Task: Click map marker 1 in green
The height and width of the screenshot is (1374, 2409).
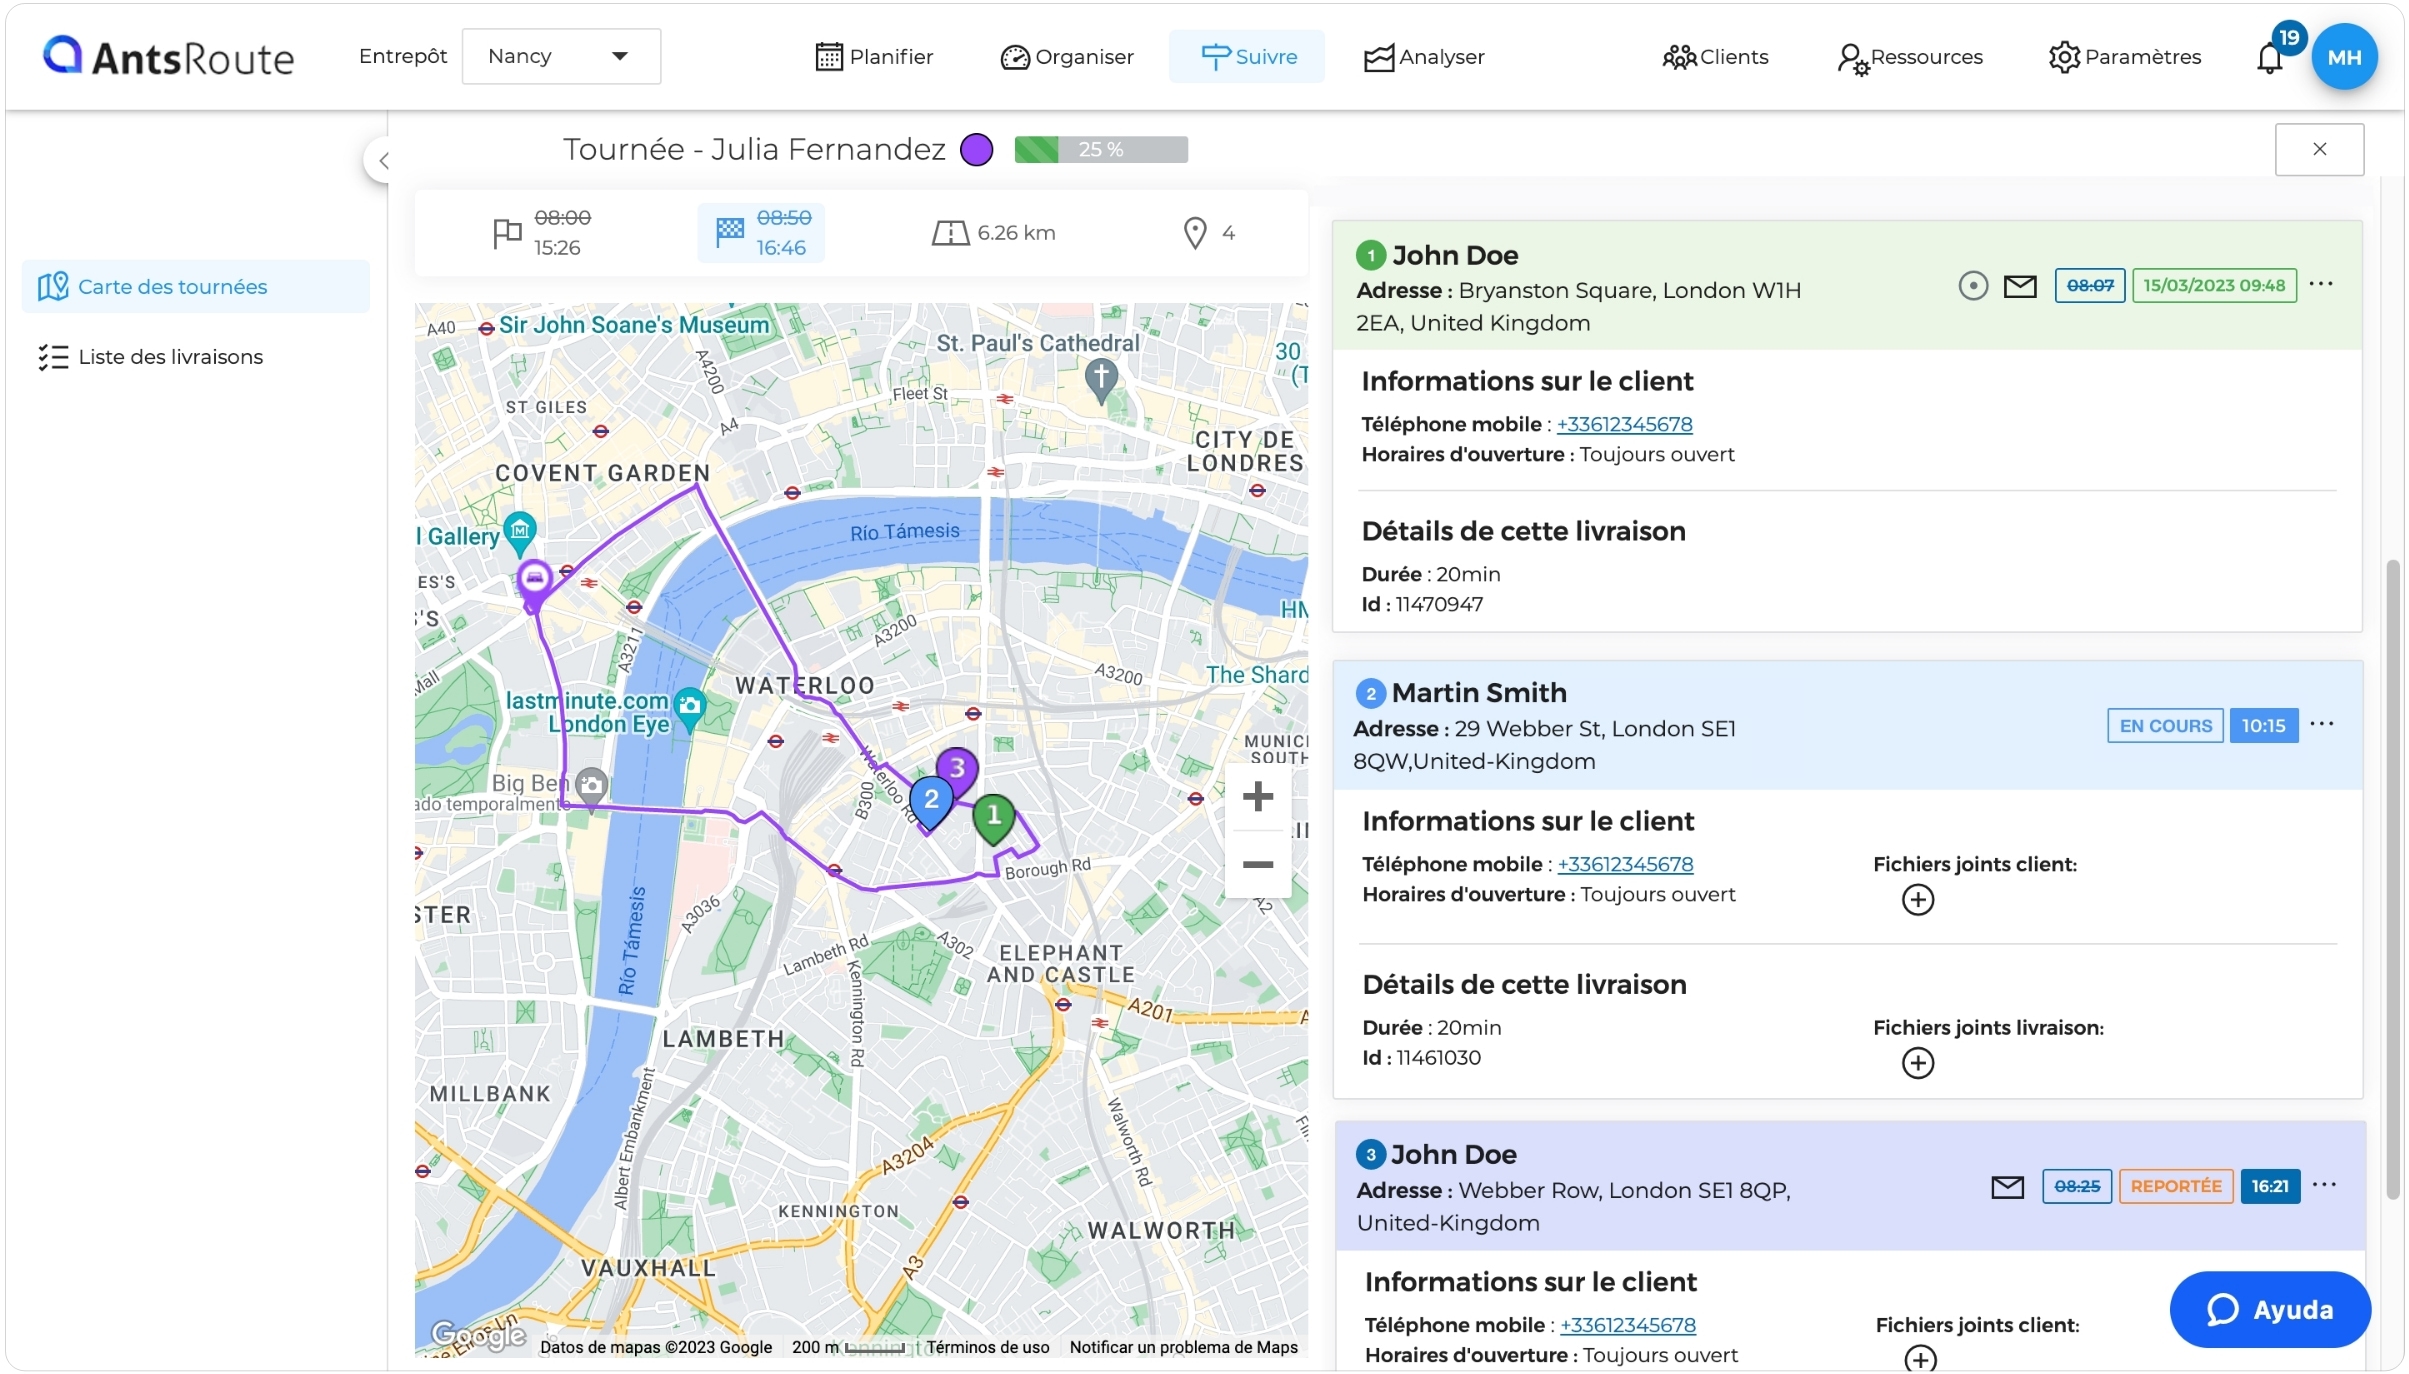Action: pyautogui.click(x=993, y=819)
